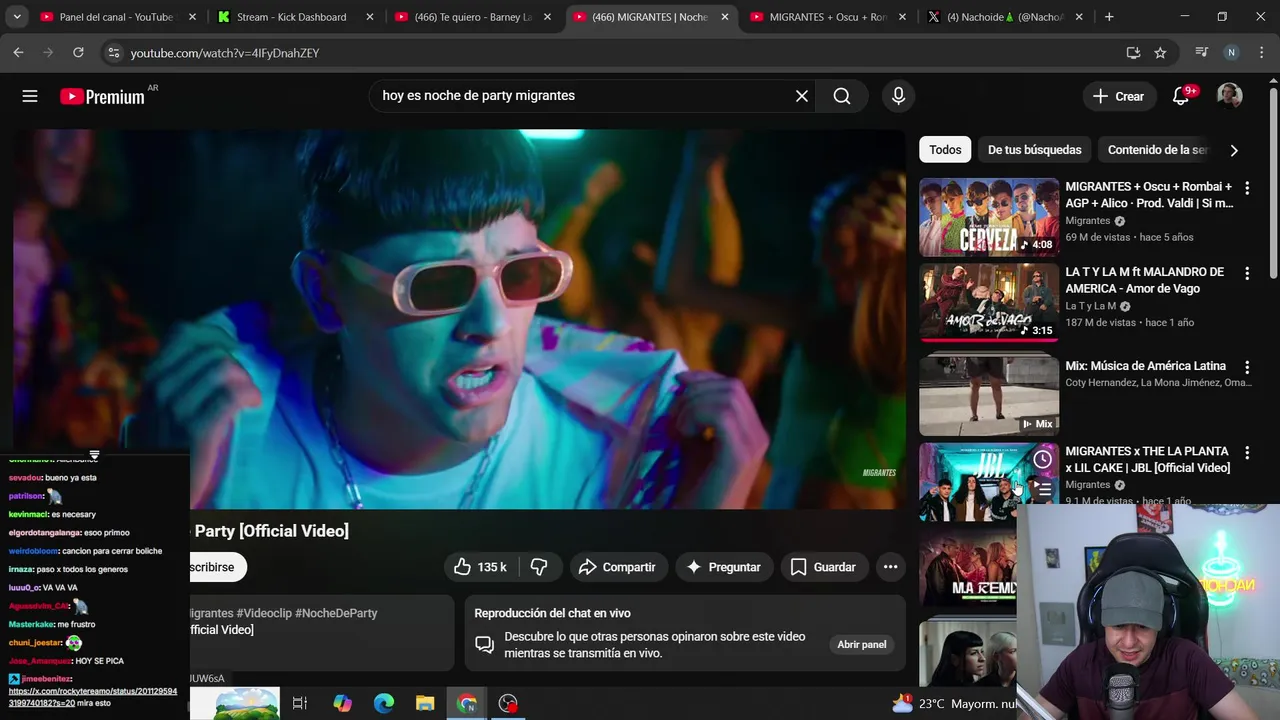
Task: Click the Crear button
Action: pos(1118,96)
